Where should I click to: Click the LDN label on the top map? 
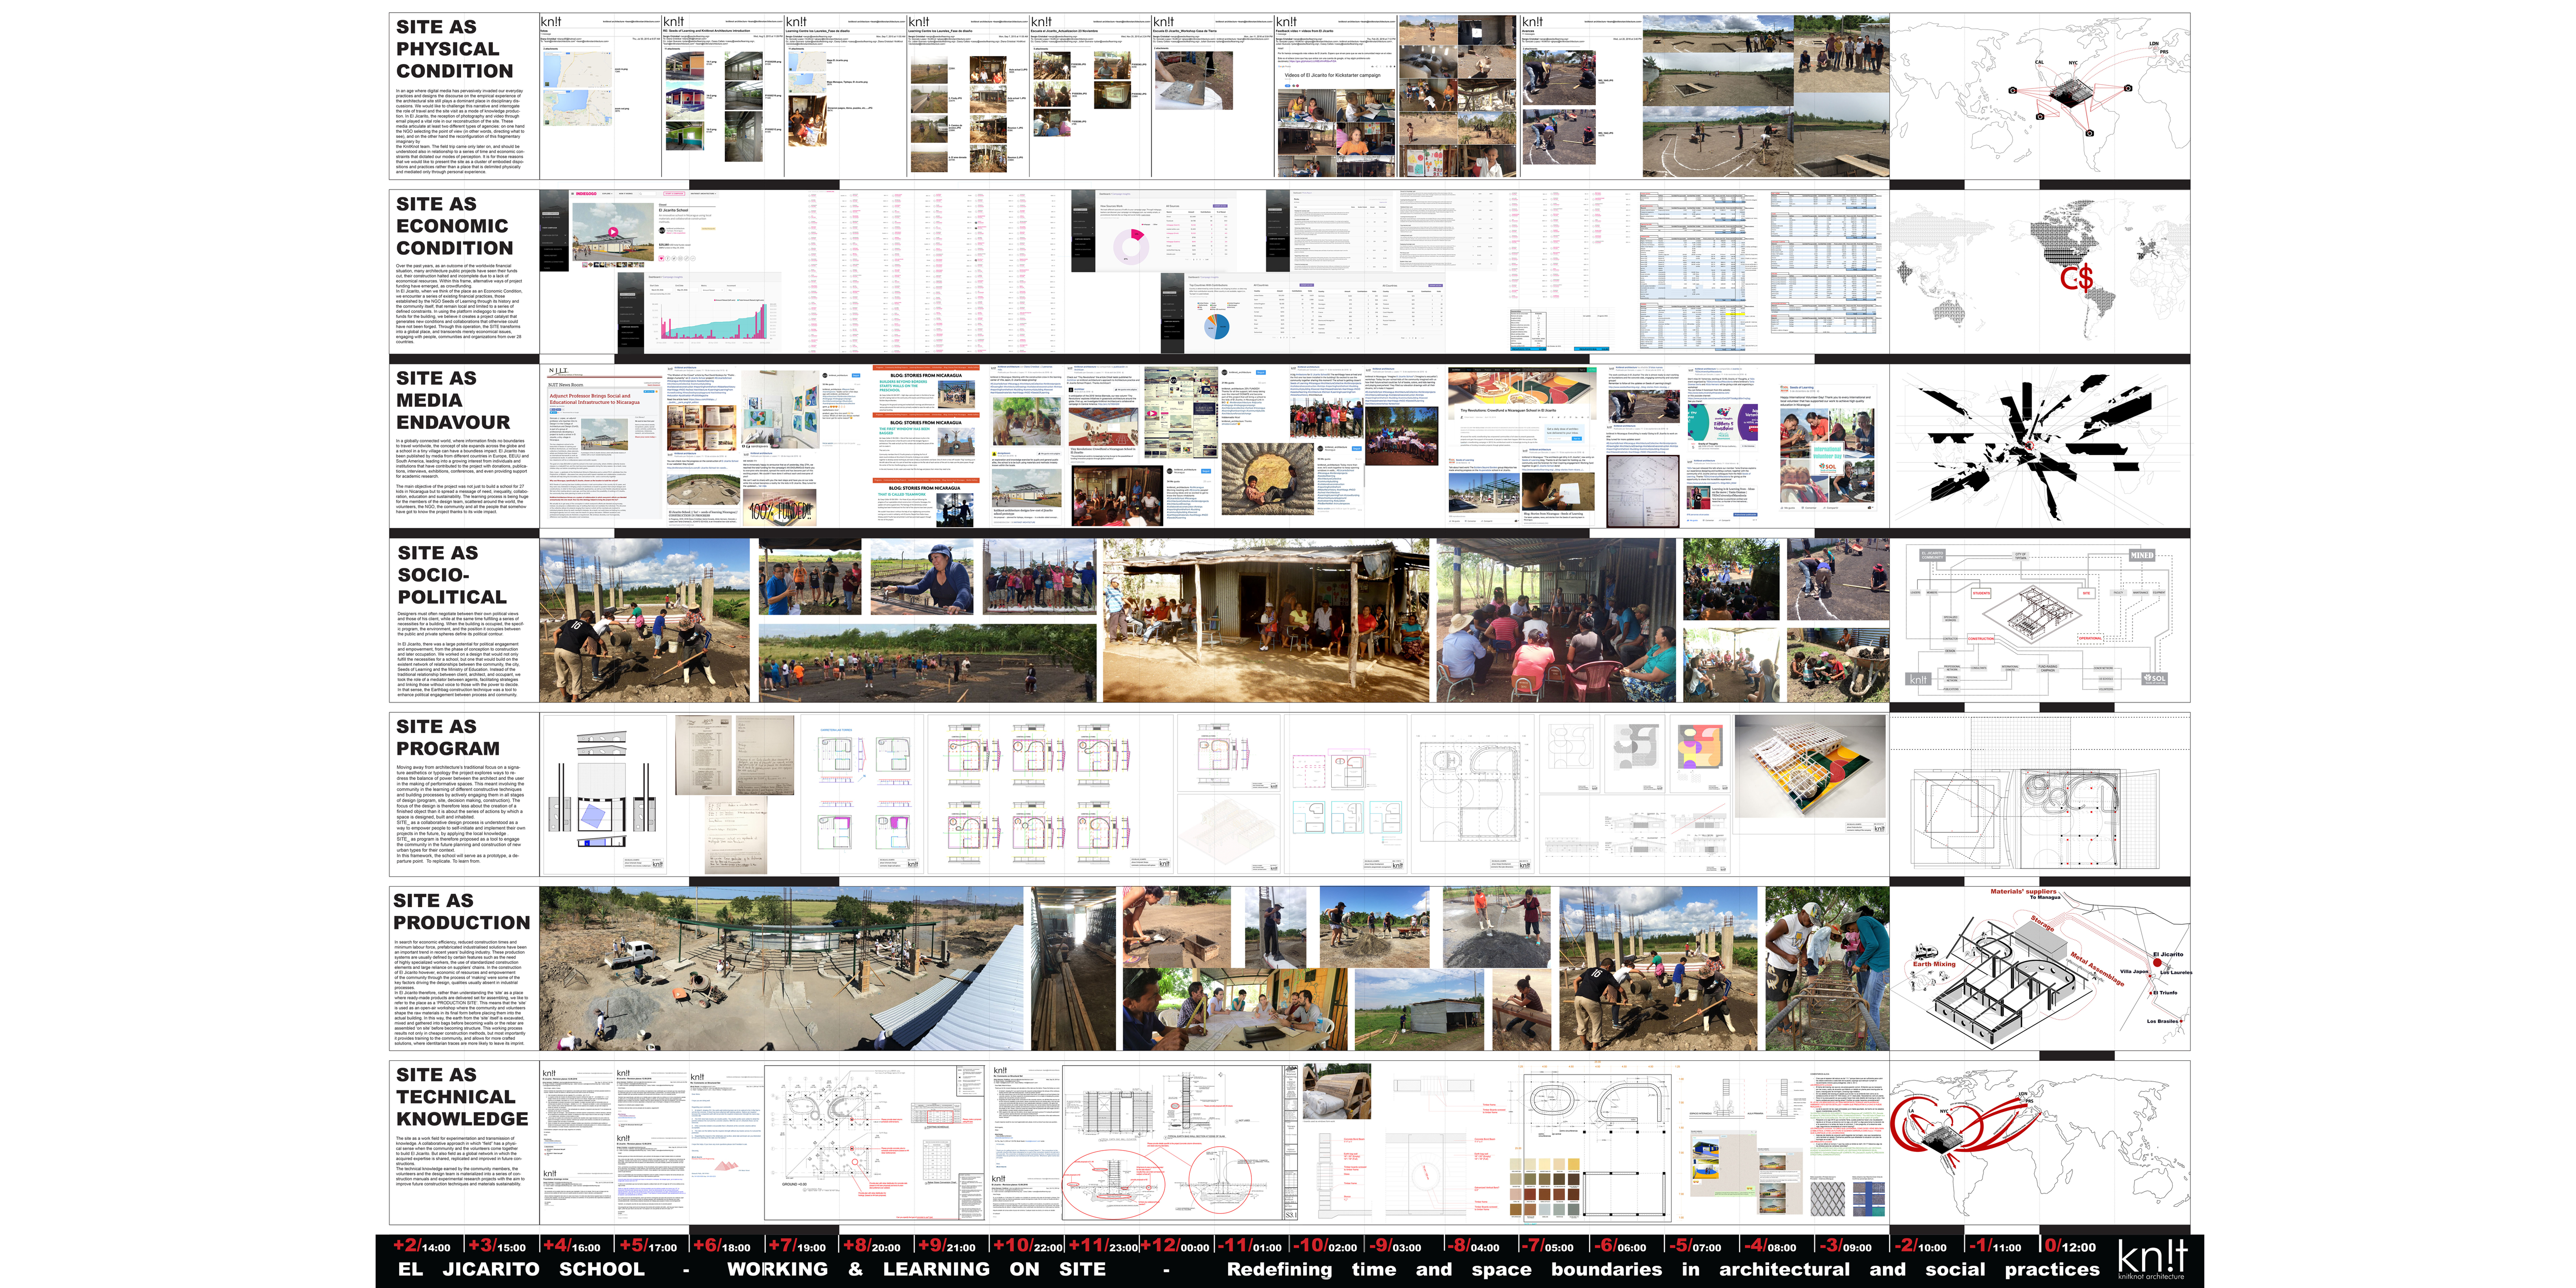click(2154, 43)
